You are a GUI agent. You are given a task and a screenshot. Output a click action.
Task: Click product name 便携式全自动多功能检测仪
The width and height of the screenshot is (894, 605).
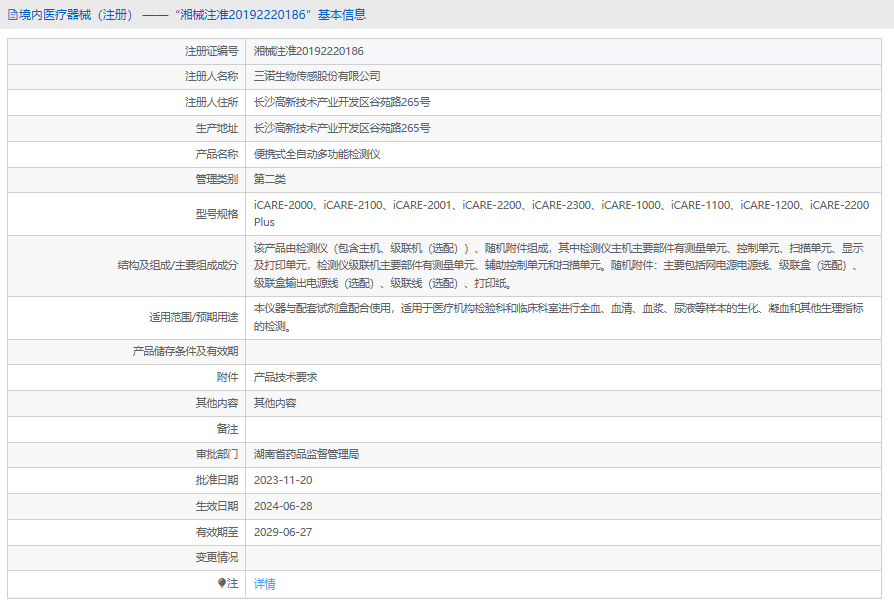click(x=317, y=154)
